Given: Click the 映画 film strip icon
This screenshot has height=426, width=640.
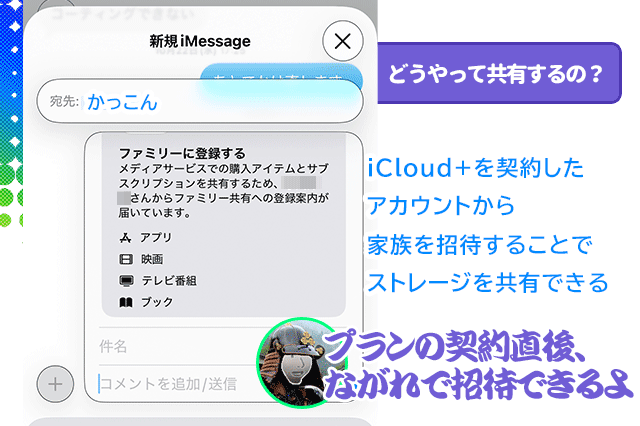Looking at the screenshot, I should tap(125, 259).
